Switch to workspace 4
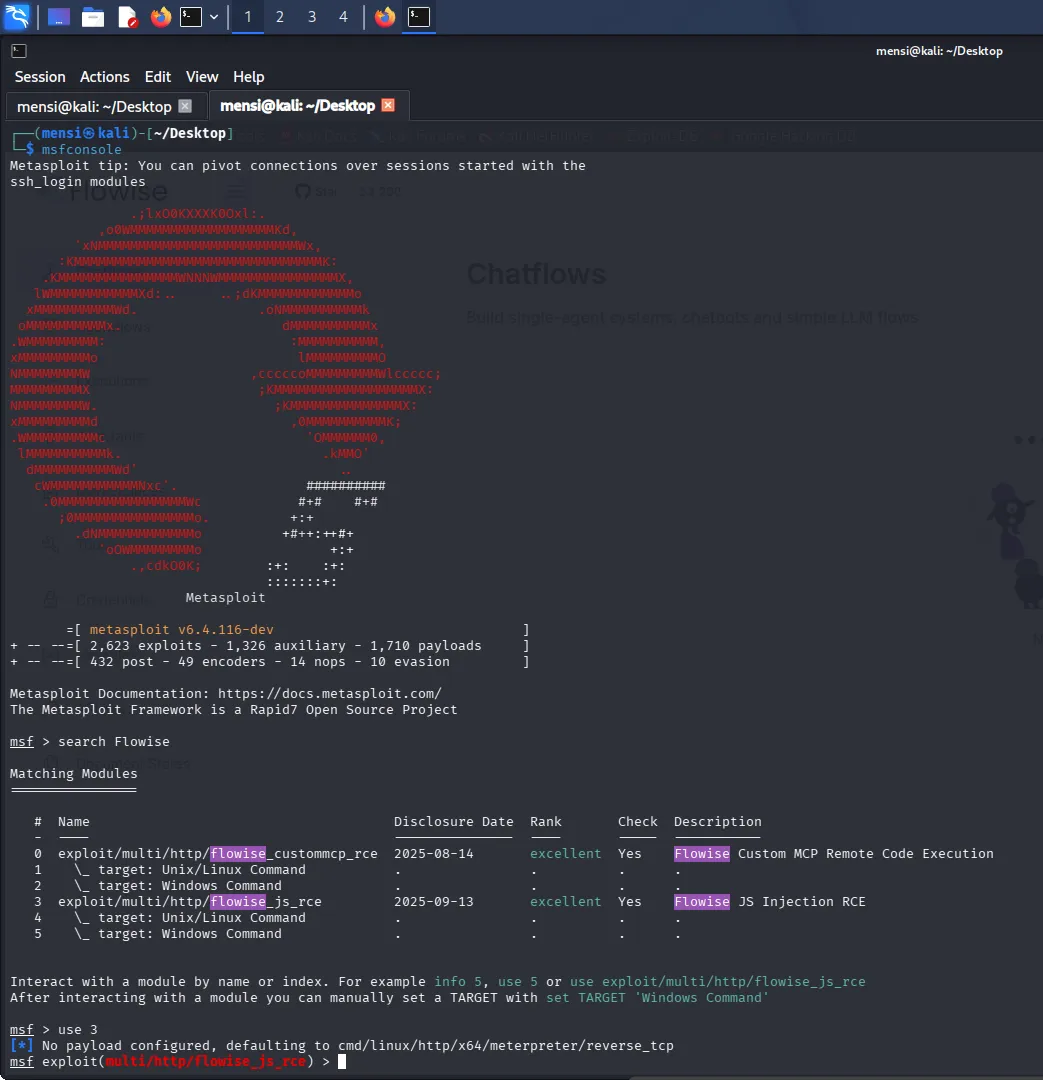 tap(344, 17)
